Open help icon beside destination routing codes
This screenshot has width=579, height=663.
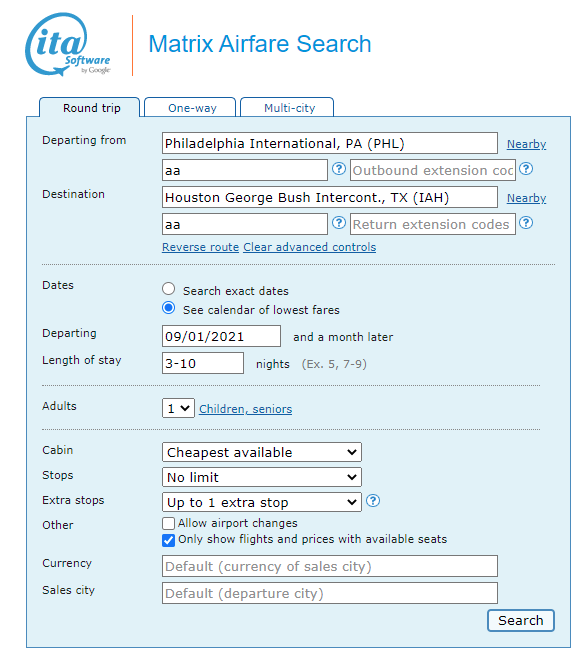coord(338,223)
